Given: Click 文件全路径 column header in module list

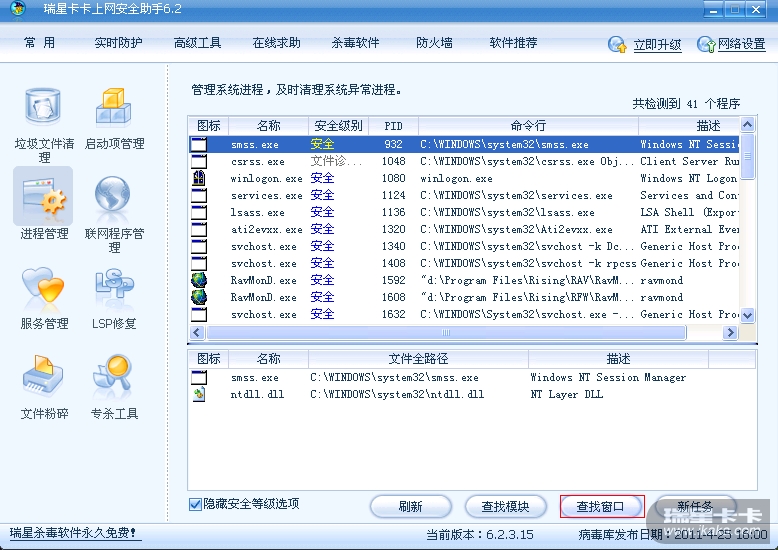Looking at the screenshot, I should coord(418,359).
